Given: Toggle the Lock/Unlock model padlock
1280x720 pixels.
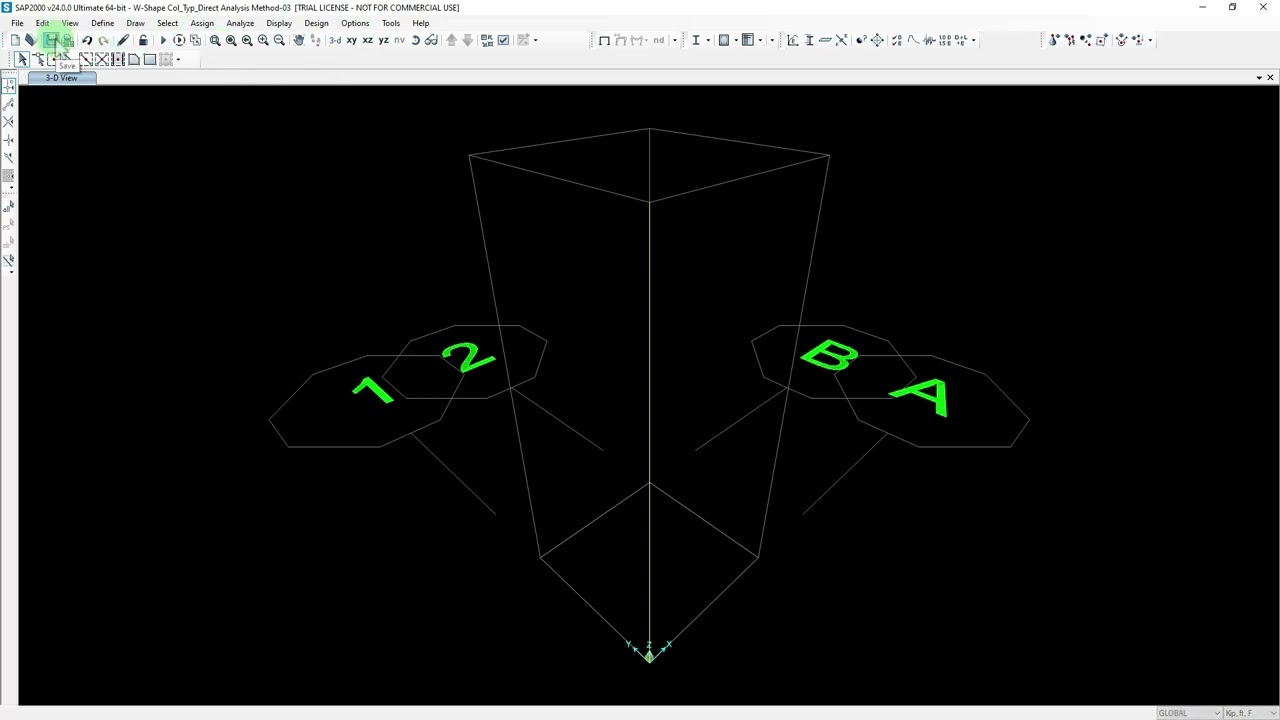Looking at the screenshot, I should tap(143, 40).
